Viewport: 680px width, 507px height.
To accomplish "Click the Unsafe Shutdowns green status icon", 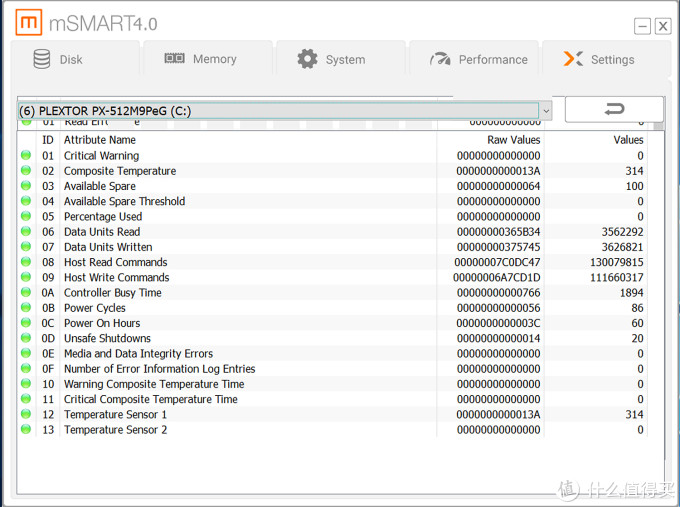I will [26, 339].
